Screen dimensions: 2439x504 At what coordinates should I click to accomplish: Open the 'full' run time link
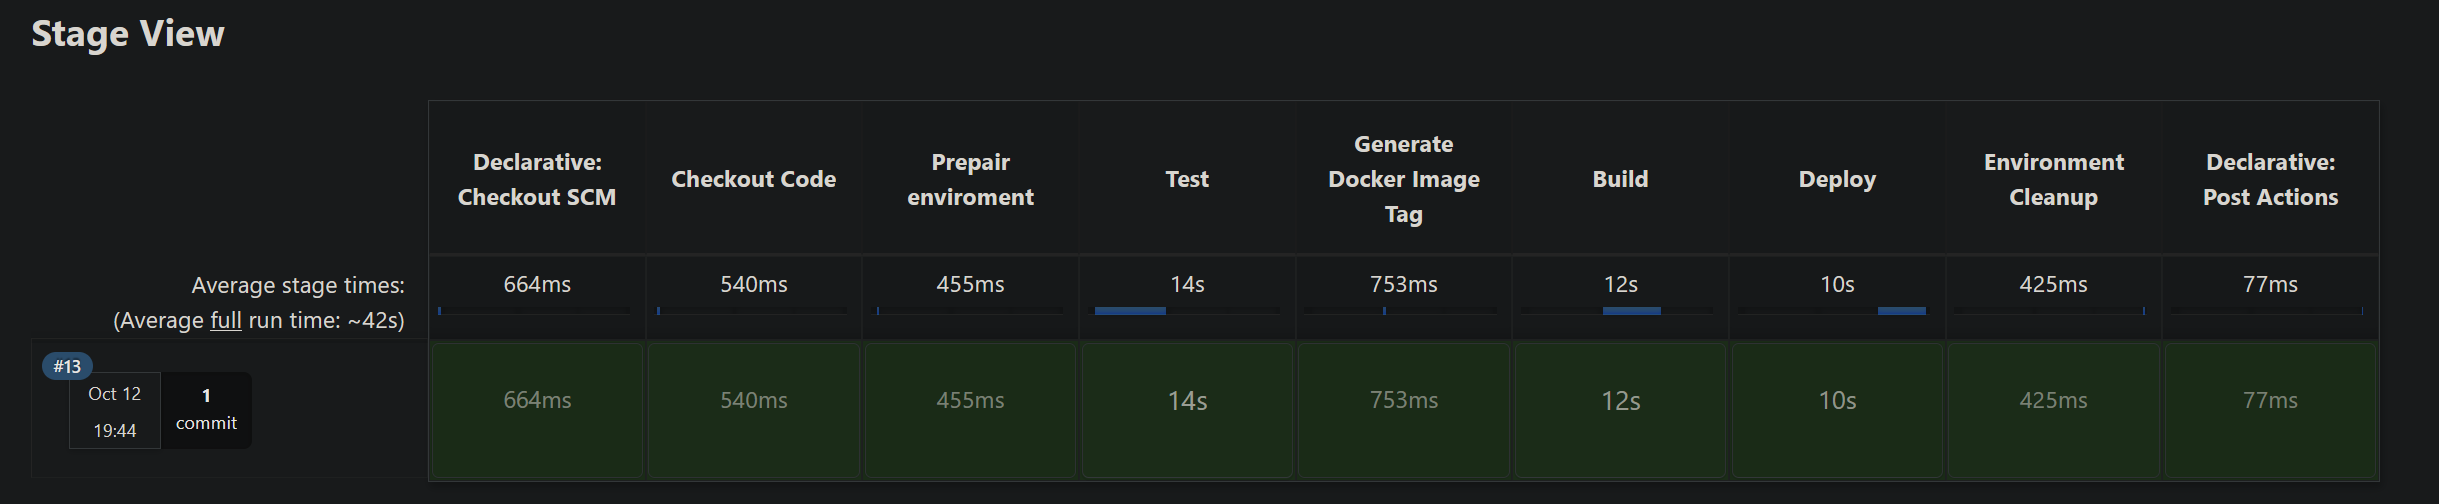coord(226,320)
